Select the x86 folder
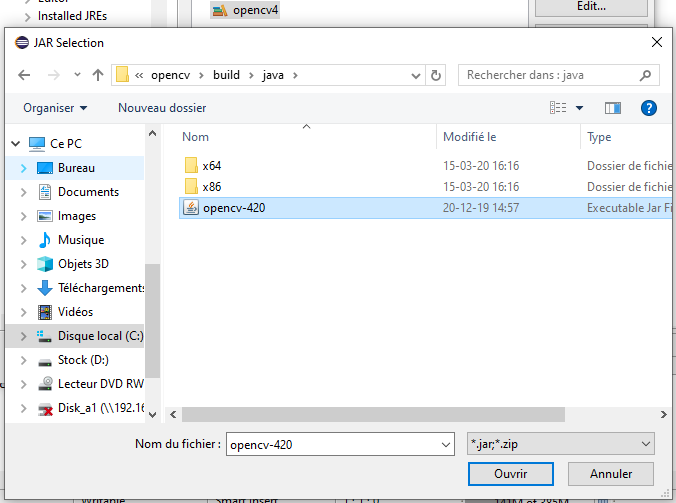The width and height of the screenshot is (676, 503). coord(212,187)
